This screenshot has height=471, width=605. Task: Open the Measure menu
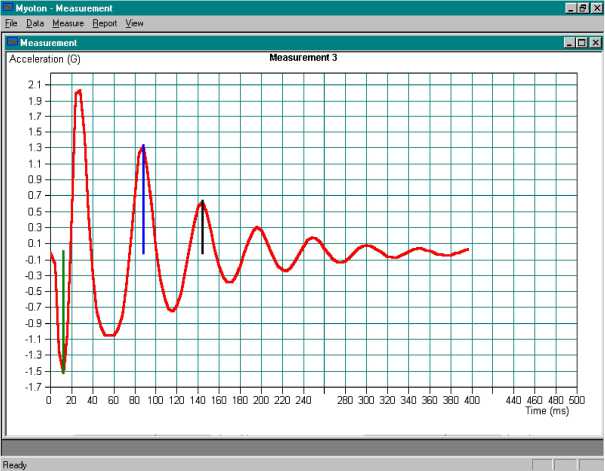pyautogui.click(x=69, y=23)
